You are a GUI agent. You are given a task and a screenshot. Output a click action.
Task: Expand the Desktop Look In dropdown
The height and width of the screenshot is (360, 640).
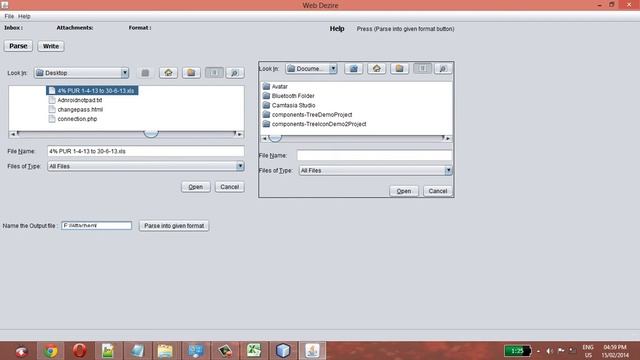pos(124,73)
